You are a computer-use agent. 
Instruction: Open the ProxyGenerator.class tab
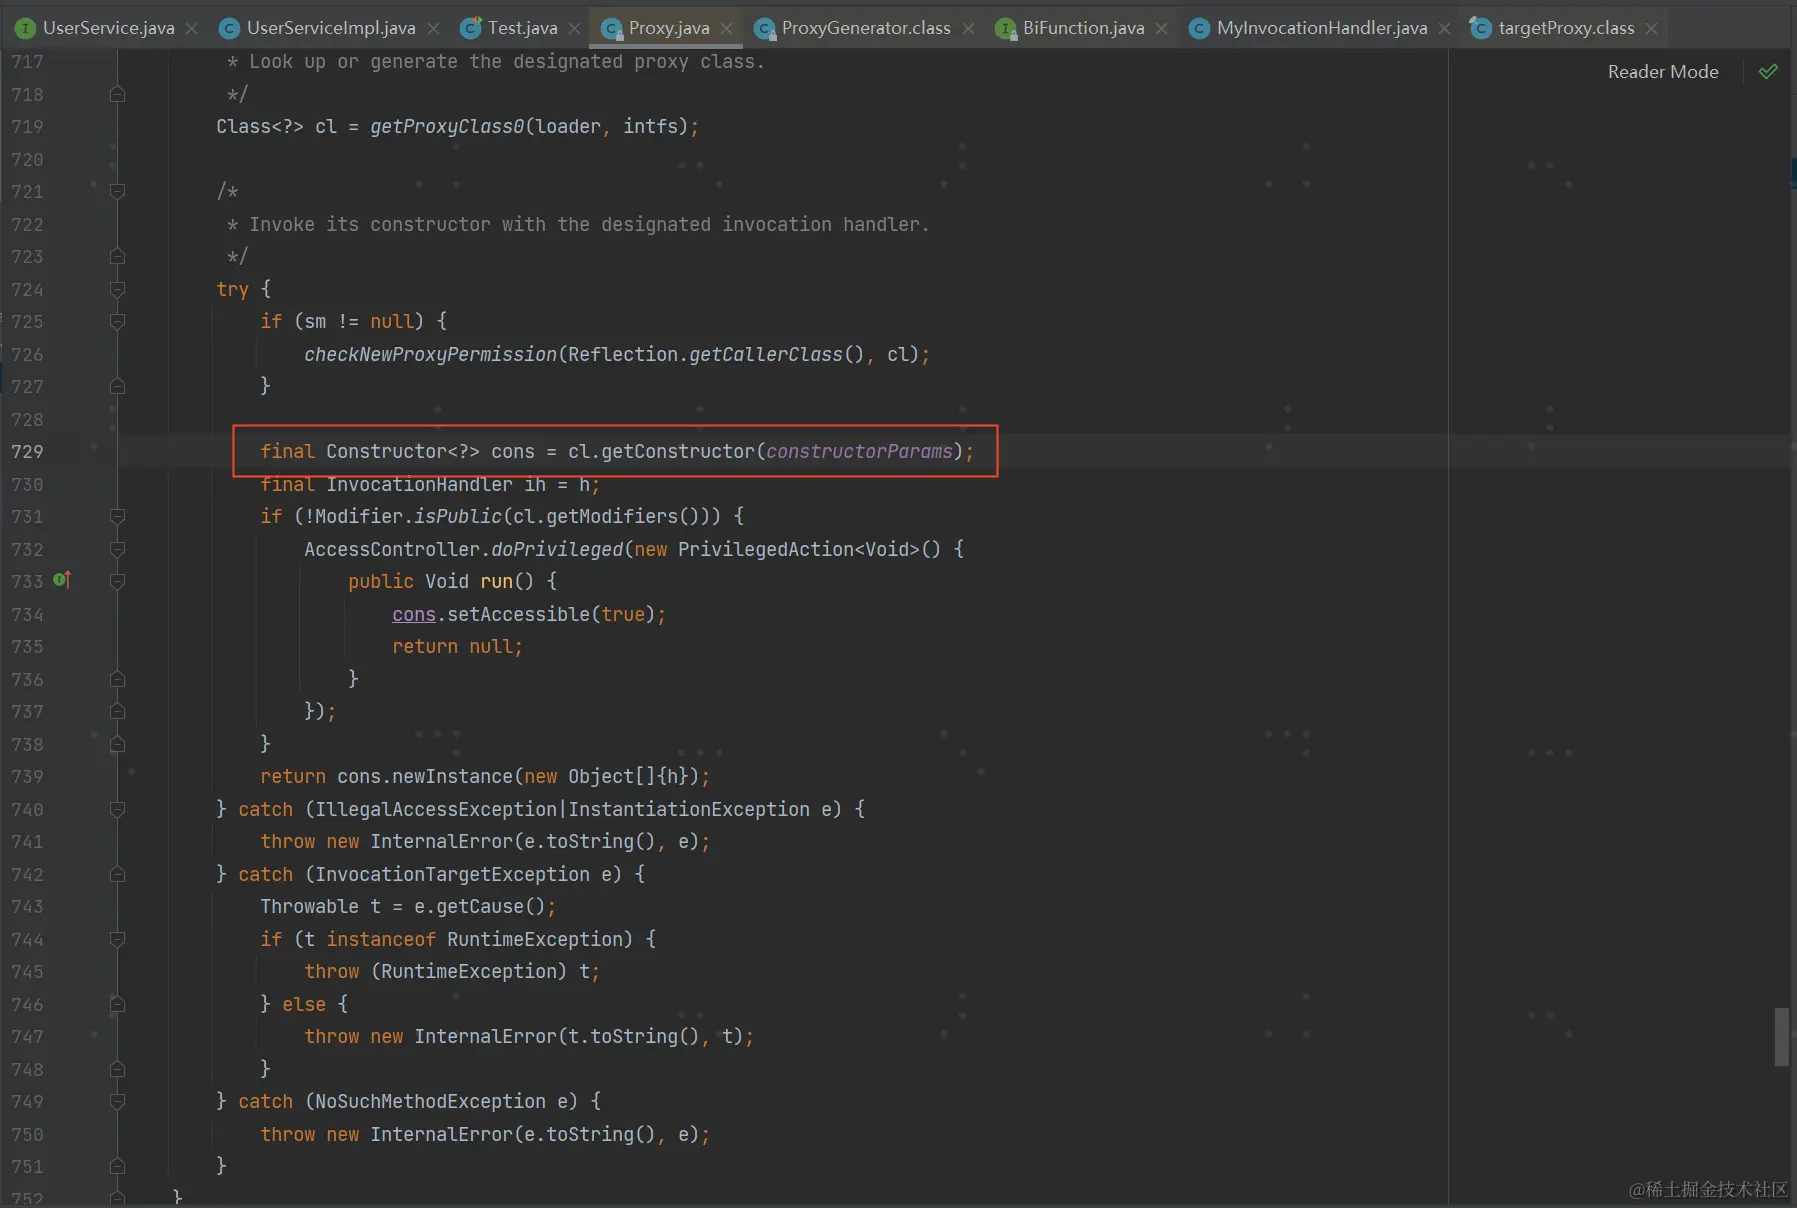(865, 28)
